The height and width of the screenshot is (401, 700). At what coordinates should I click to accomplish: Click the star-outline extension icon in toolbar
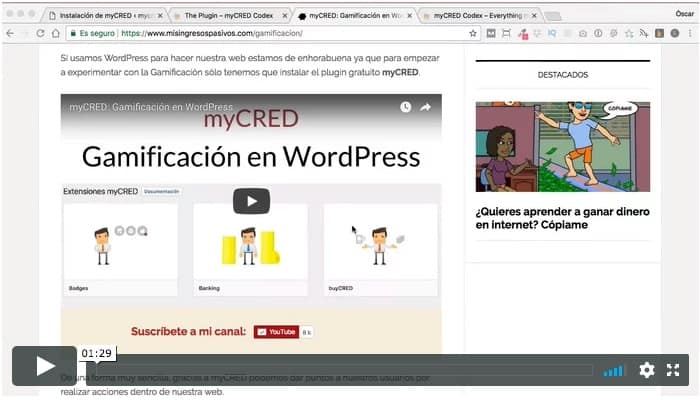629,33
